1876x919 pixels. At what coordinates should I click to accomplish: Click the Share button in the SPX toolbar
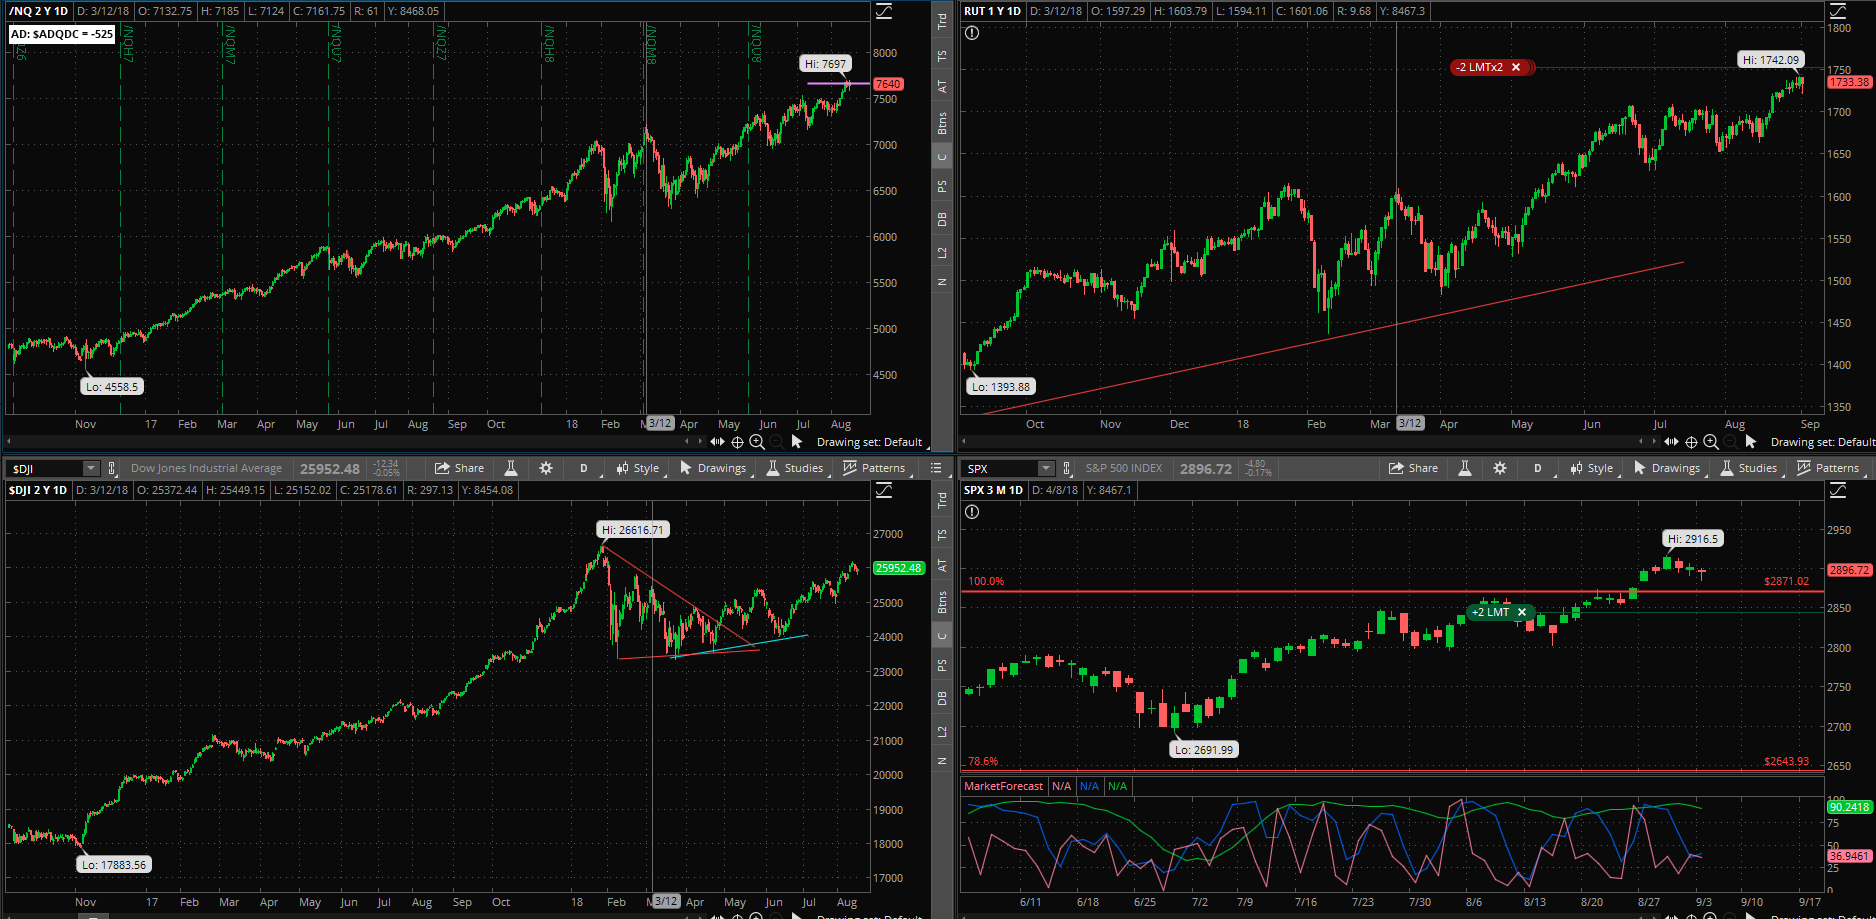(1414, 468)
